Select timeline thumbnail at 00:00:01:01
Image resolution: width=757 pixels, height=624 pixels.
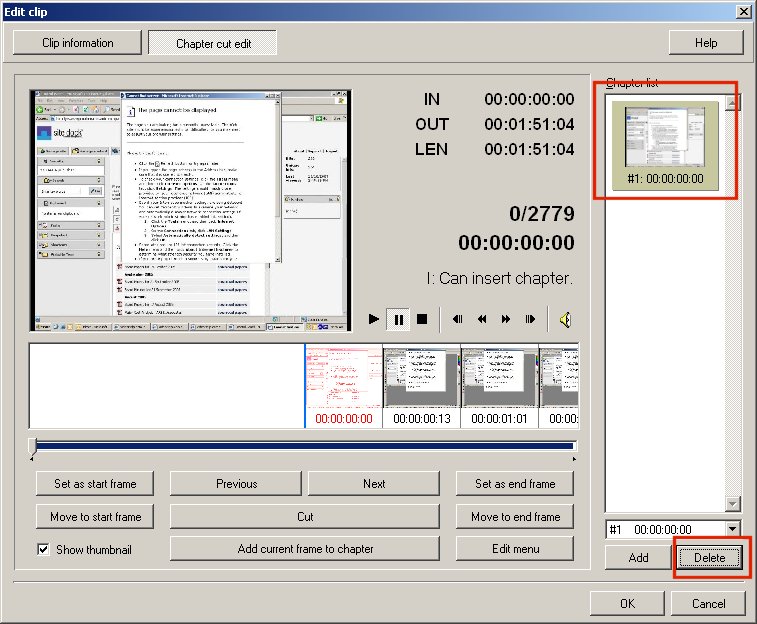pos(500,386)
